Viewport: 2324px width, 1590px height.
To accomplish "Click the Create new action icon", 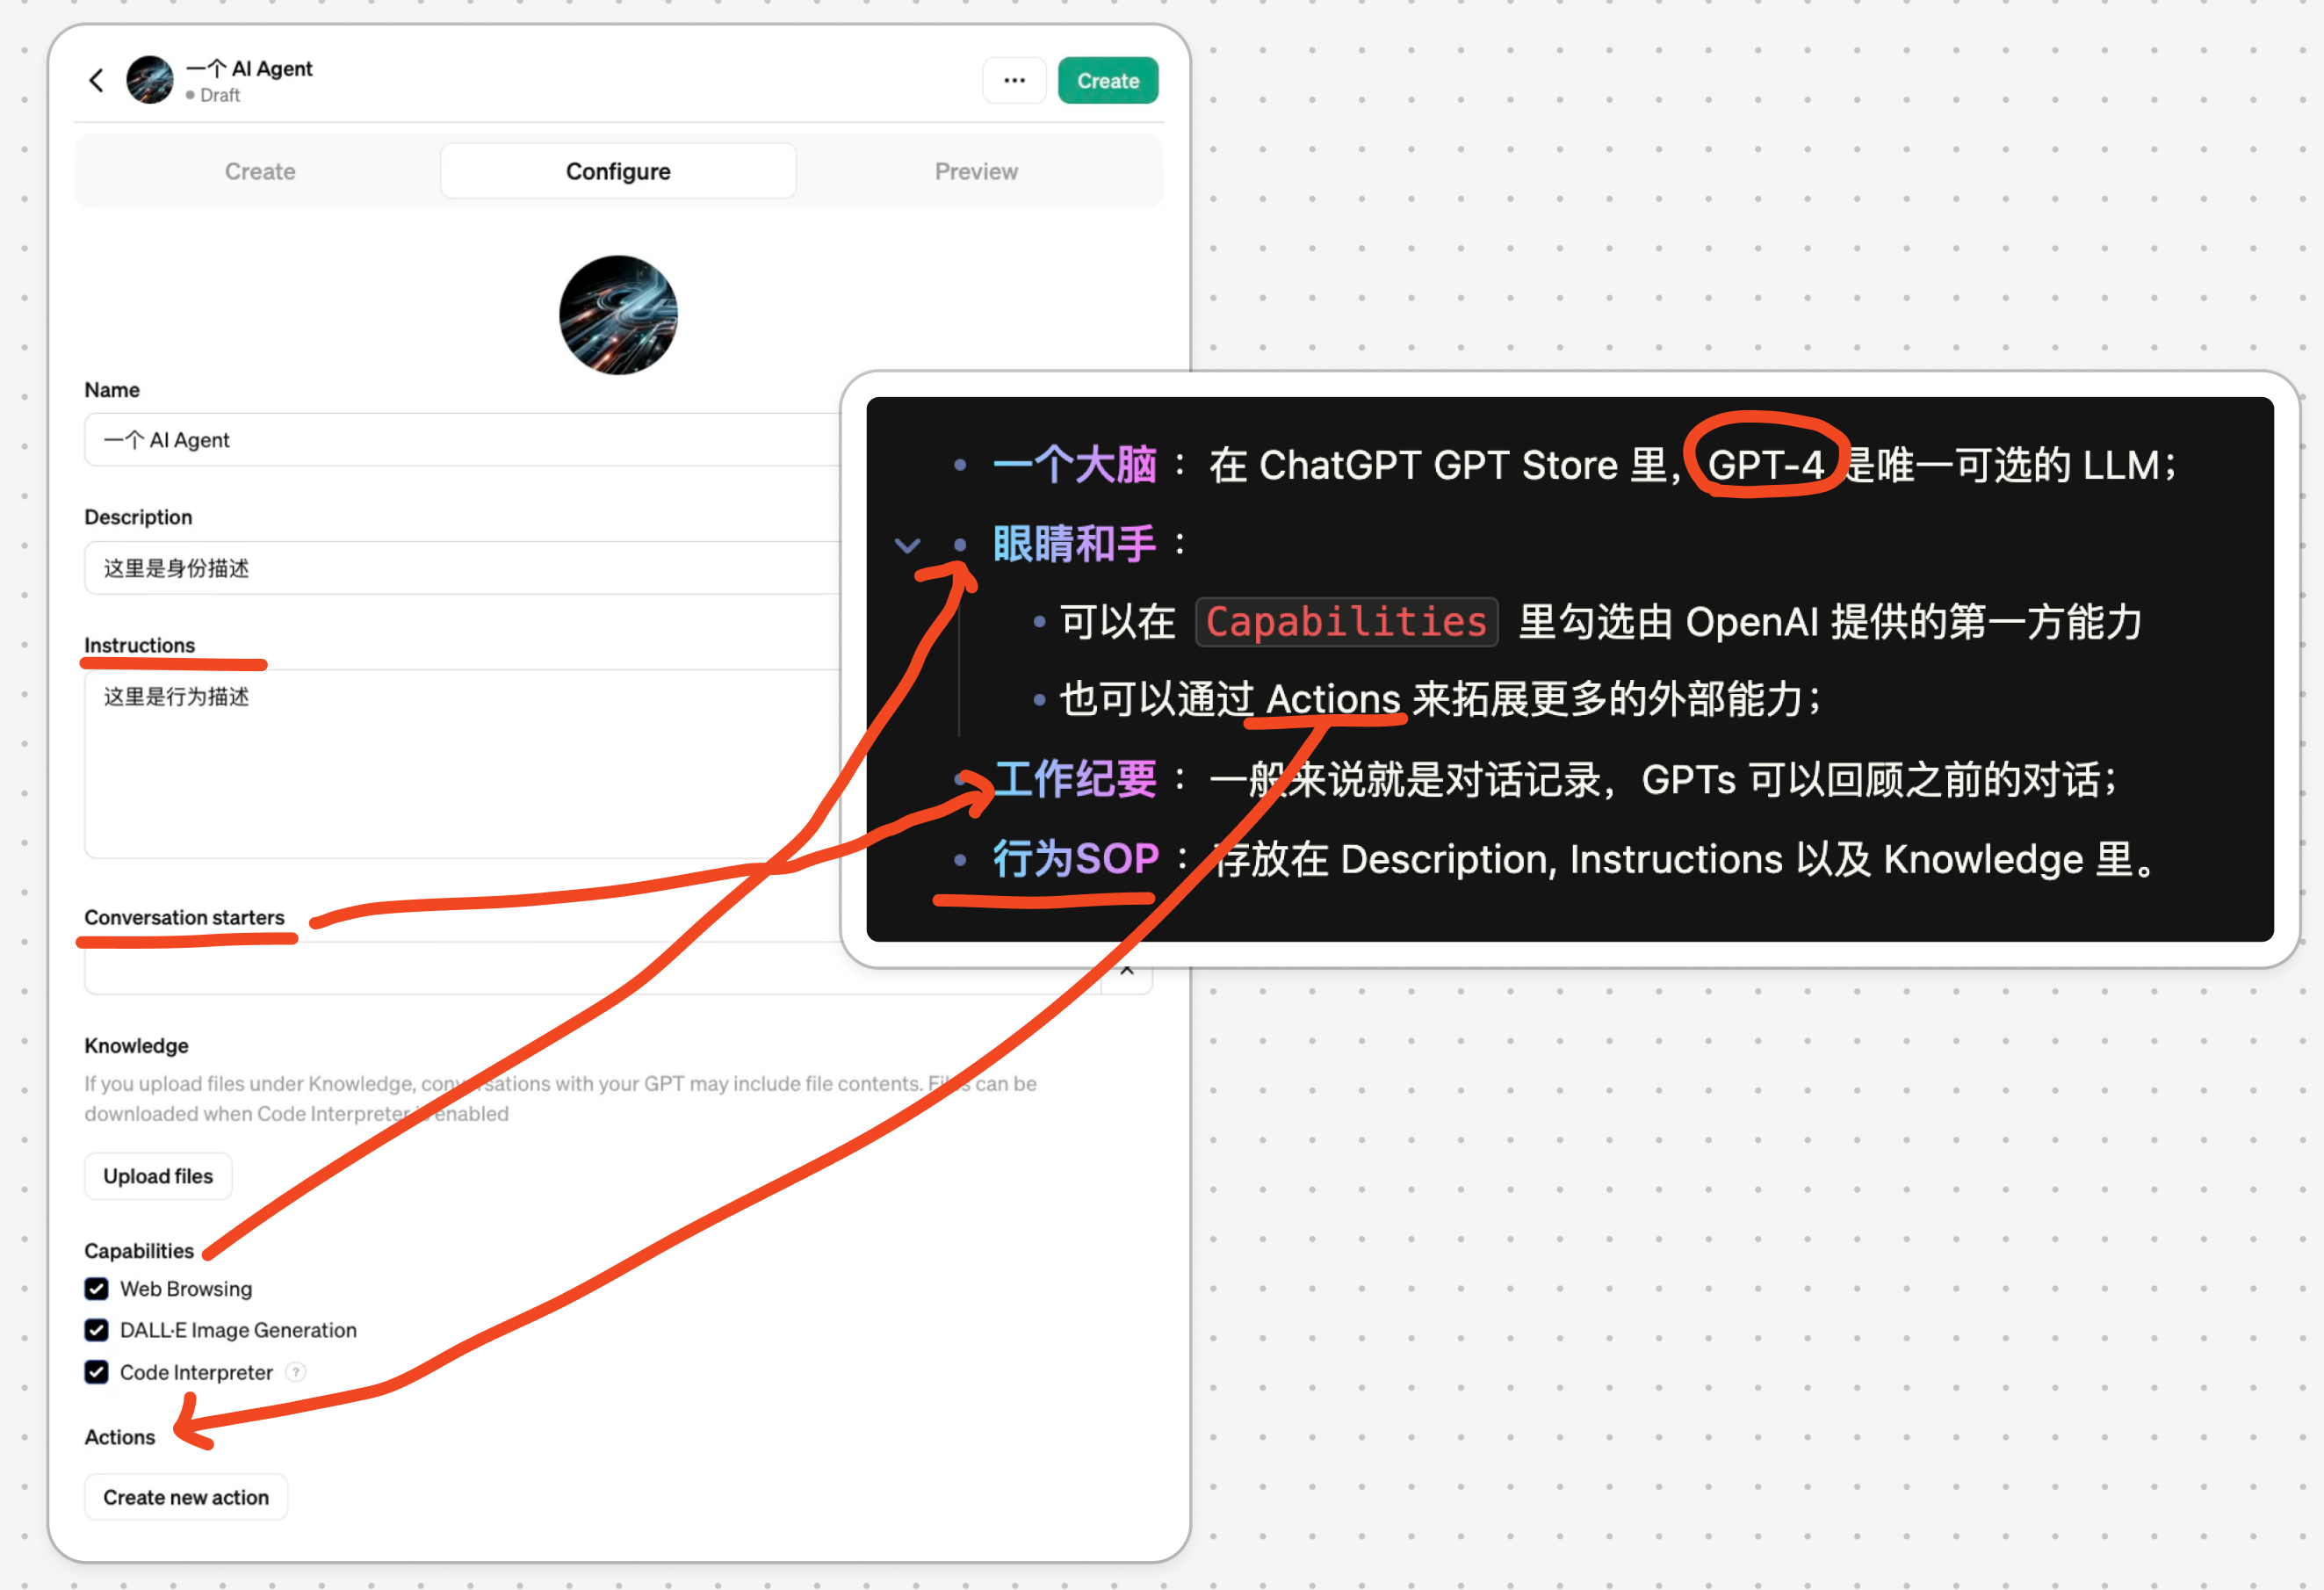I will click(x=187, y=1496).
